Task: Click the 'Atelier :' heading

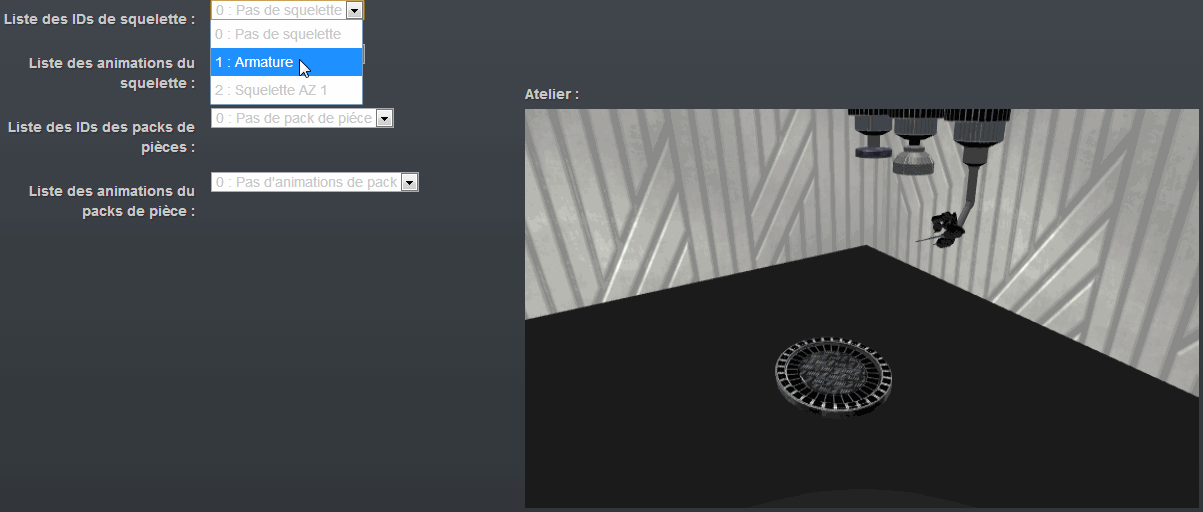Action: pos(552,94)
